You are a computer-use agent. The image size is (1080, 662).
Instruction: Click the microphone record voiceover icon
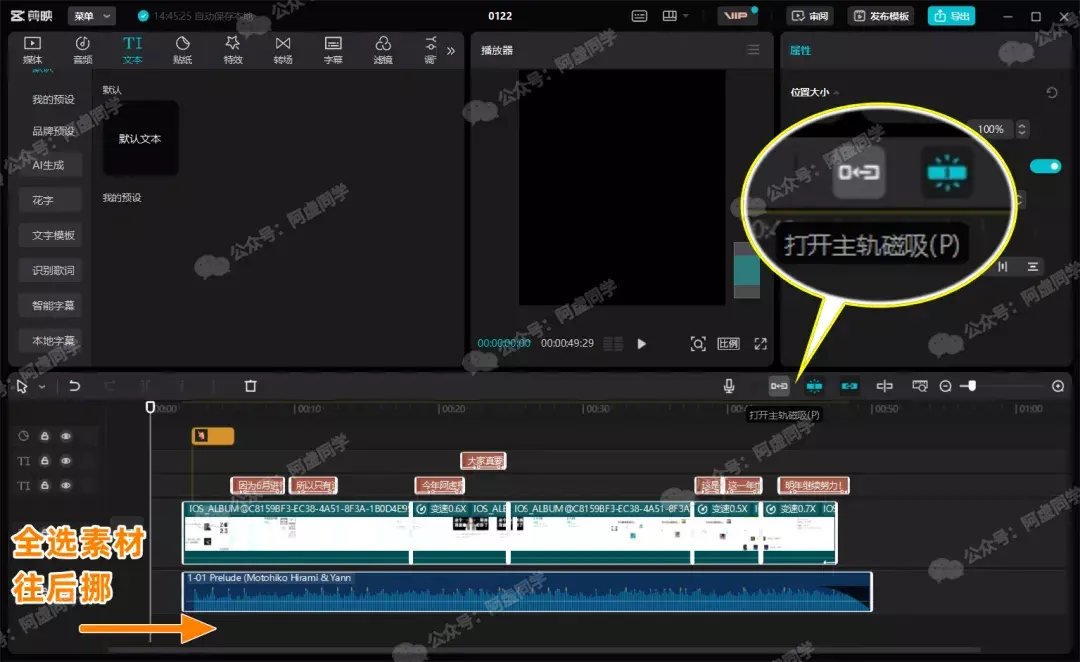pos(731,386)
